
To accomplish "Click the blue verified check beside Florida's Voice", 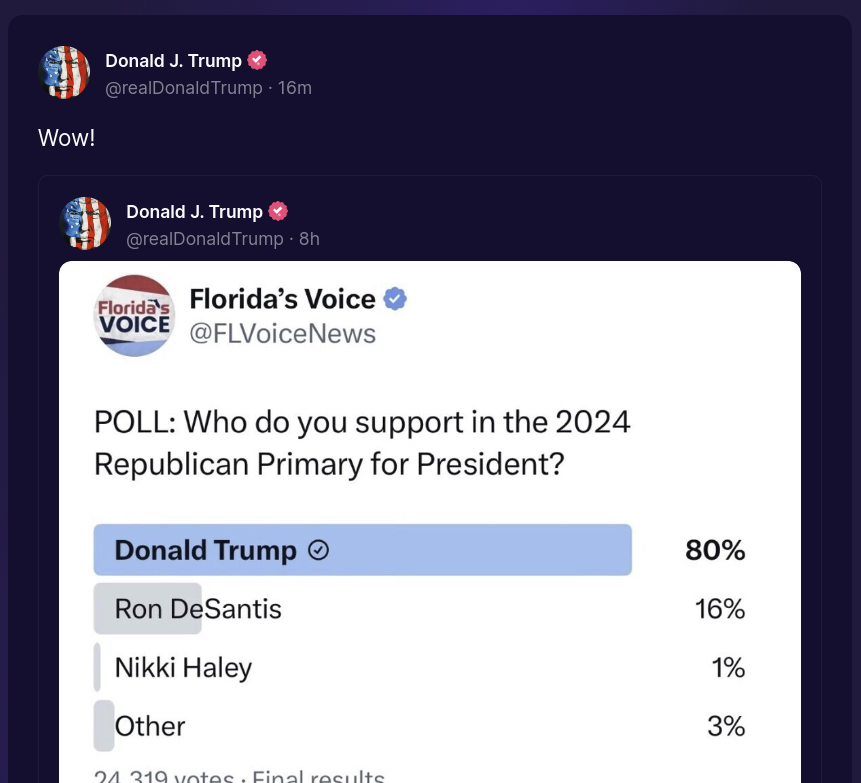I will [395, 299].
